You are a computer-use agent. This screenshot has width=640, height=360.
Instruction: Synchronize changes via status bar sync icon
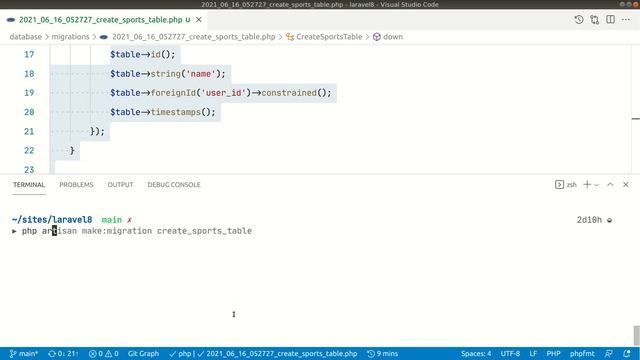coord(63,353)
